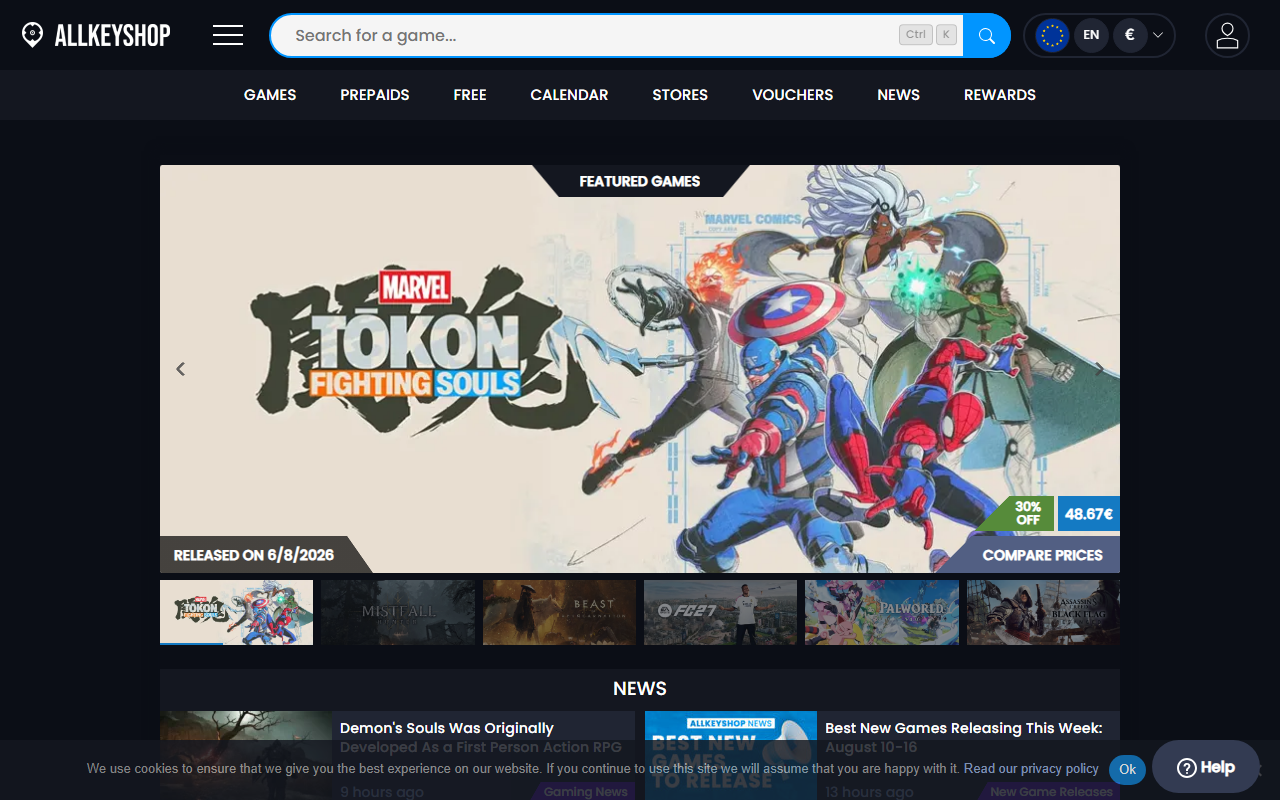Open the Prepaids menu
Screen dimensions: 1280x800
click(x=375, y=95)
